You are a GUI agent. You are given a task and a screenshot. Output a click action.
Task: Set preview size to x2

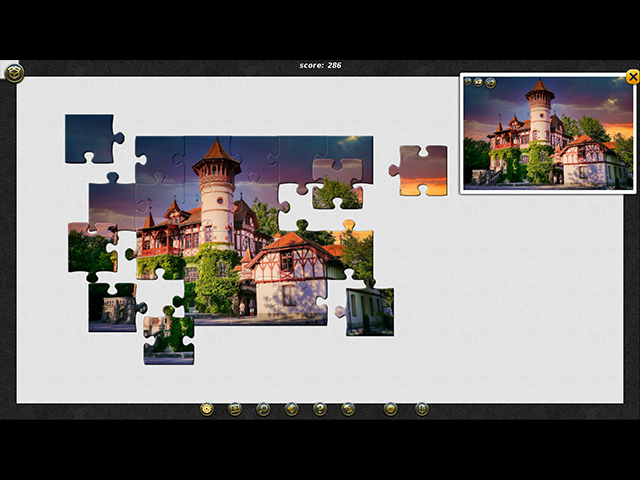point(479,82)
